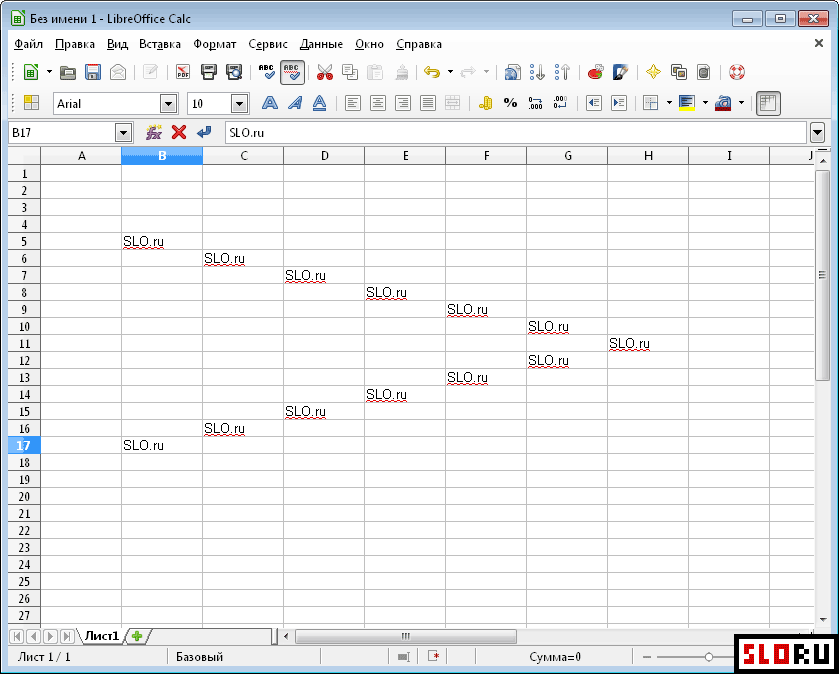839x674 pixels.
Task: Delete a decimal place
Action: 561,103
